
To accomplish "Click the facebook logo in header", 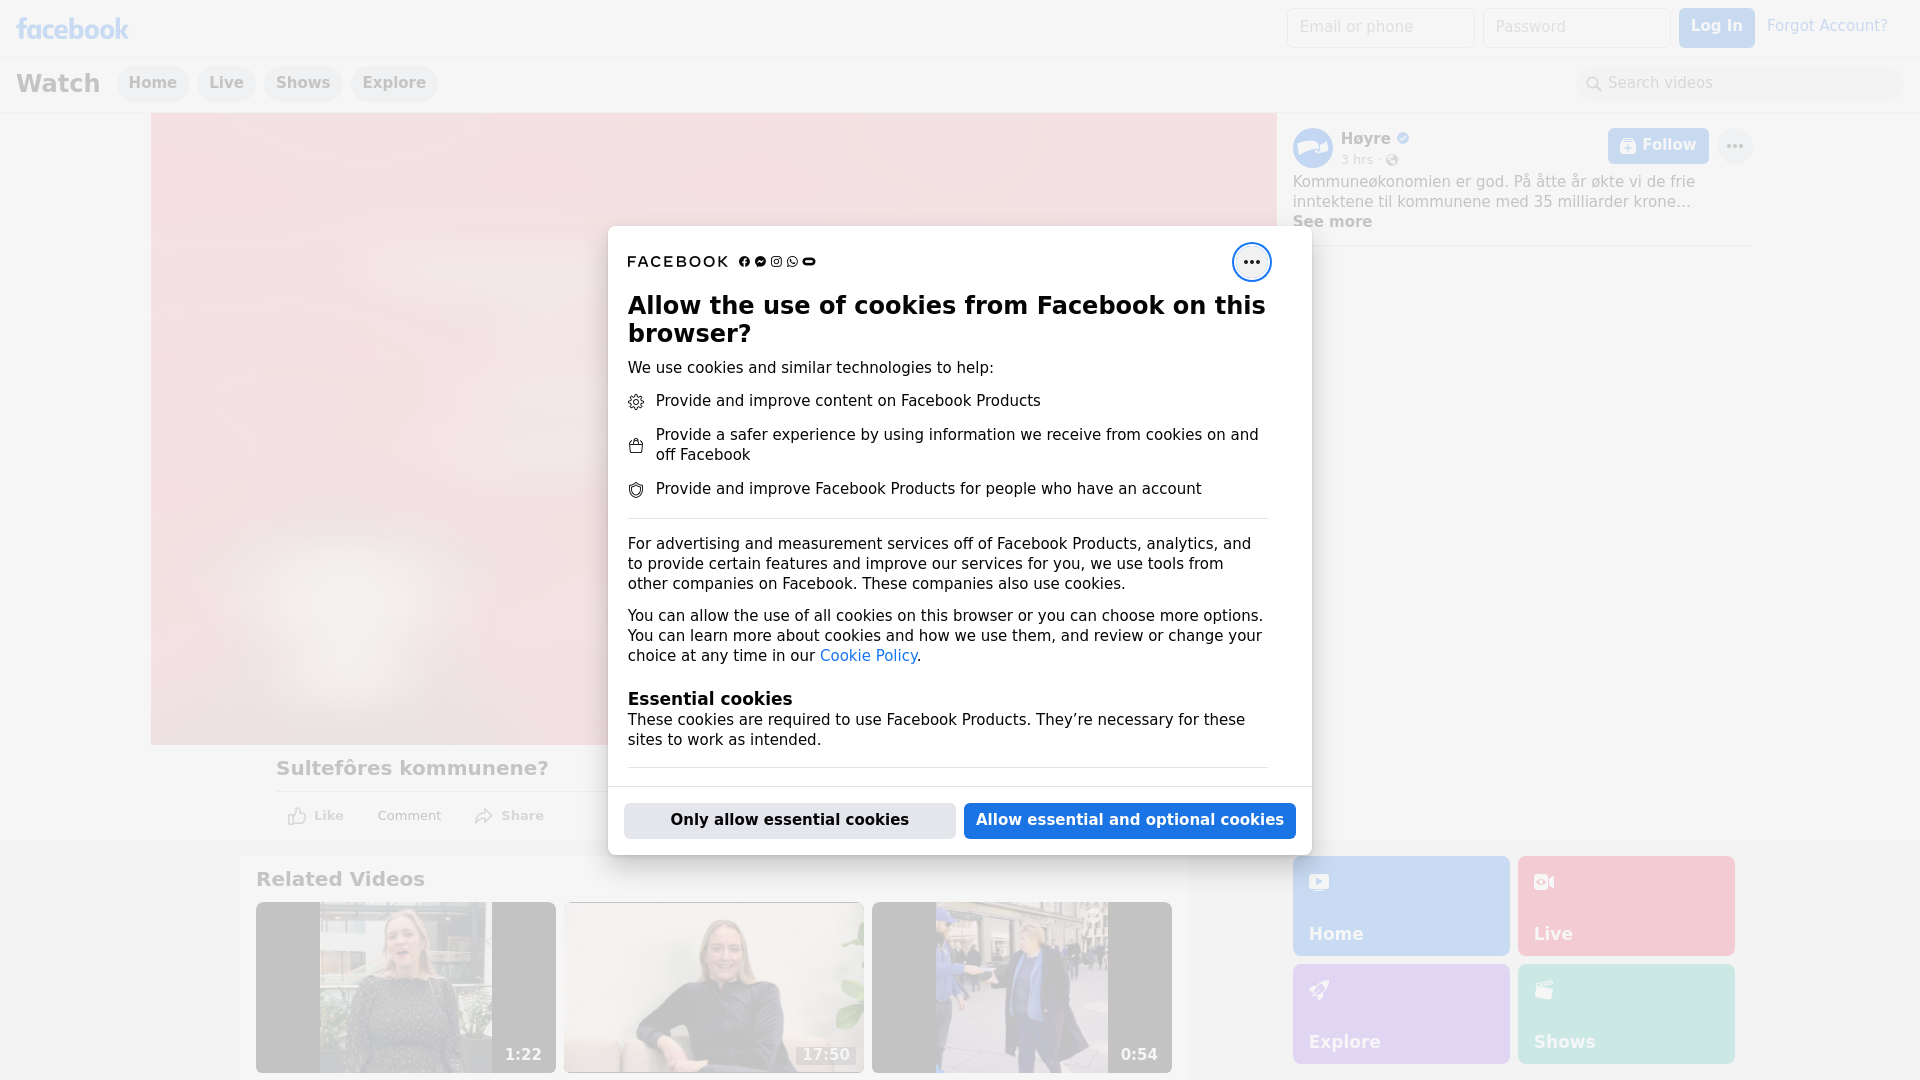I will (x=72, y=28).
